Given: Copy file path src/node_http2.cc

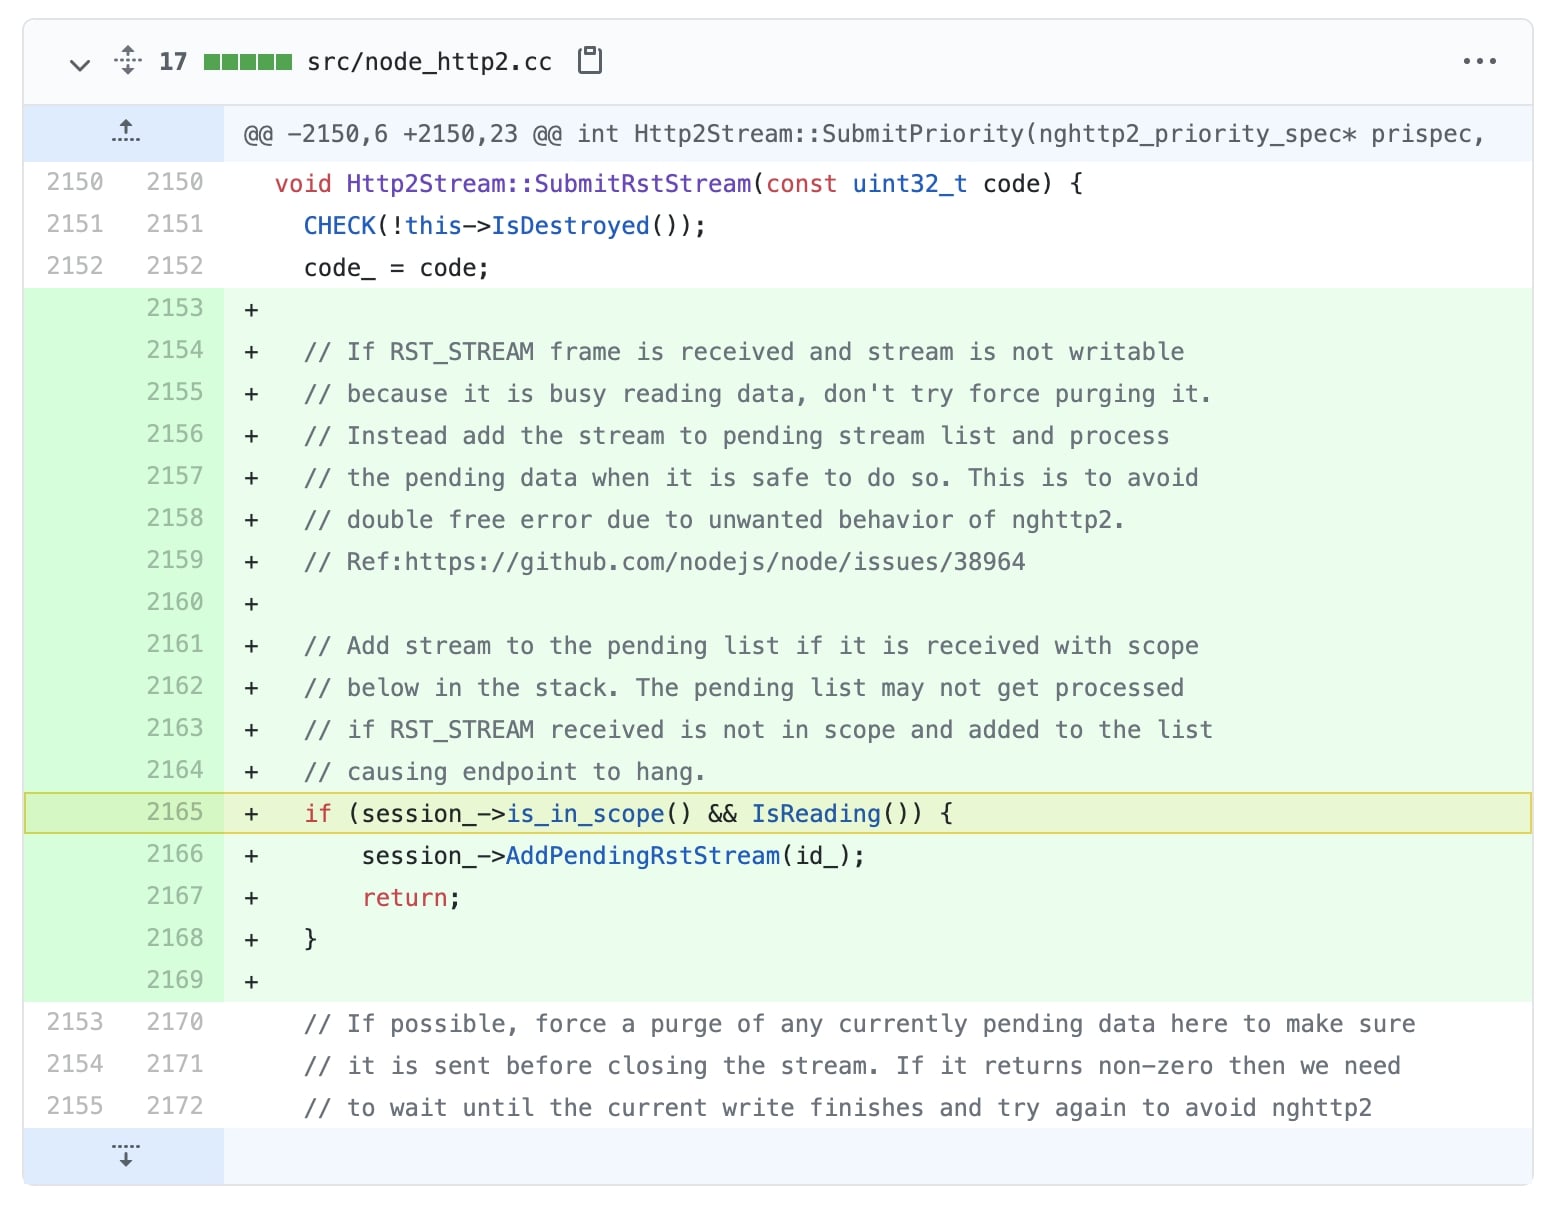Looking at the screenshot, I should 590,60.
